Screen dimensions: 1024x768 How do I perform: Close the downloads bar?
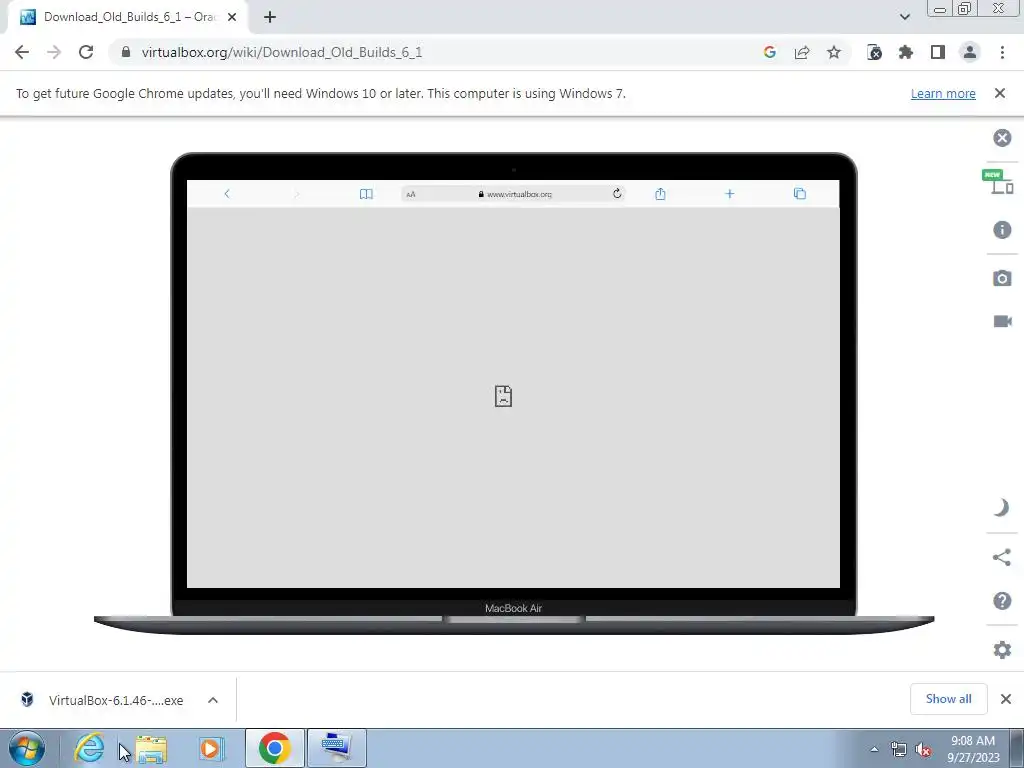pos(1006,699)
